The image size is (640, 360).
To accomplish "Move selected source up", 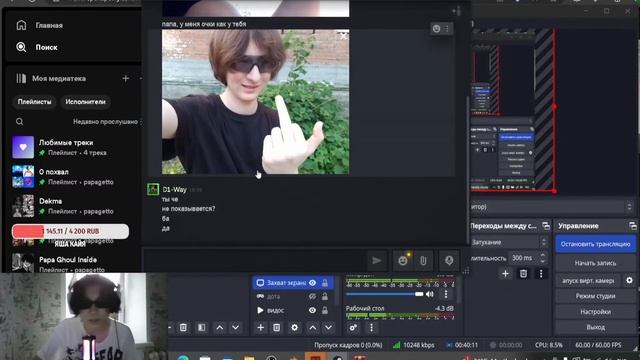I will click(x=313, y=327).
